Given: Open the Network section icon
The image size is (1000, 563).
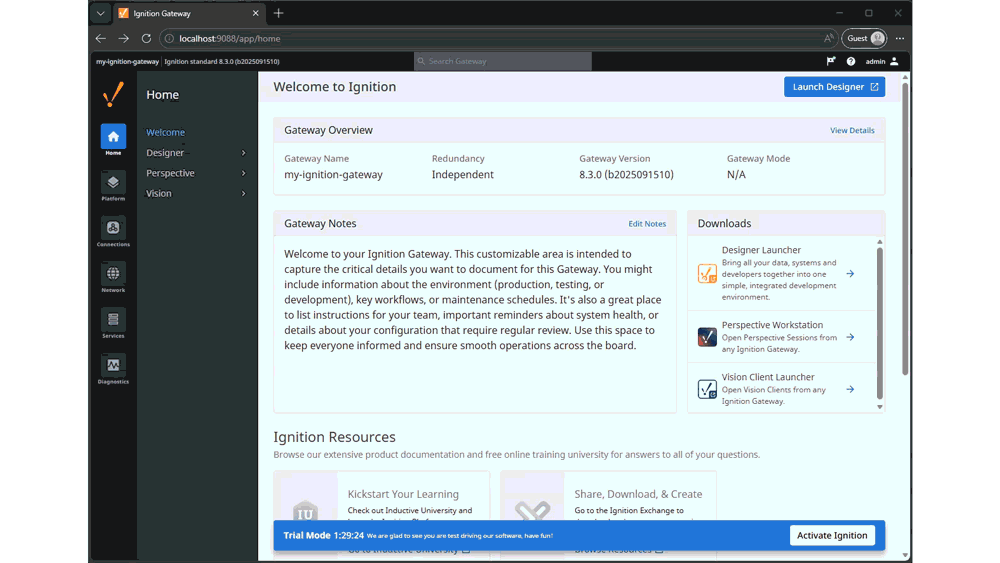Looking at the screenshot, I should 113,277.
